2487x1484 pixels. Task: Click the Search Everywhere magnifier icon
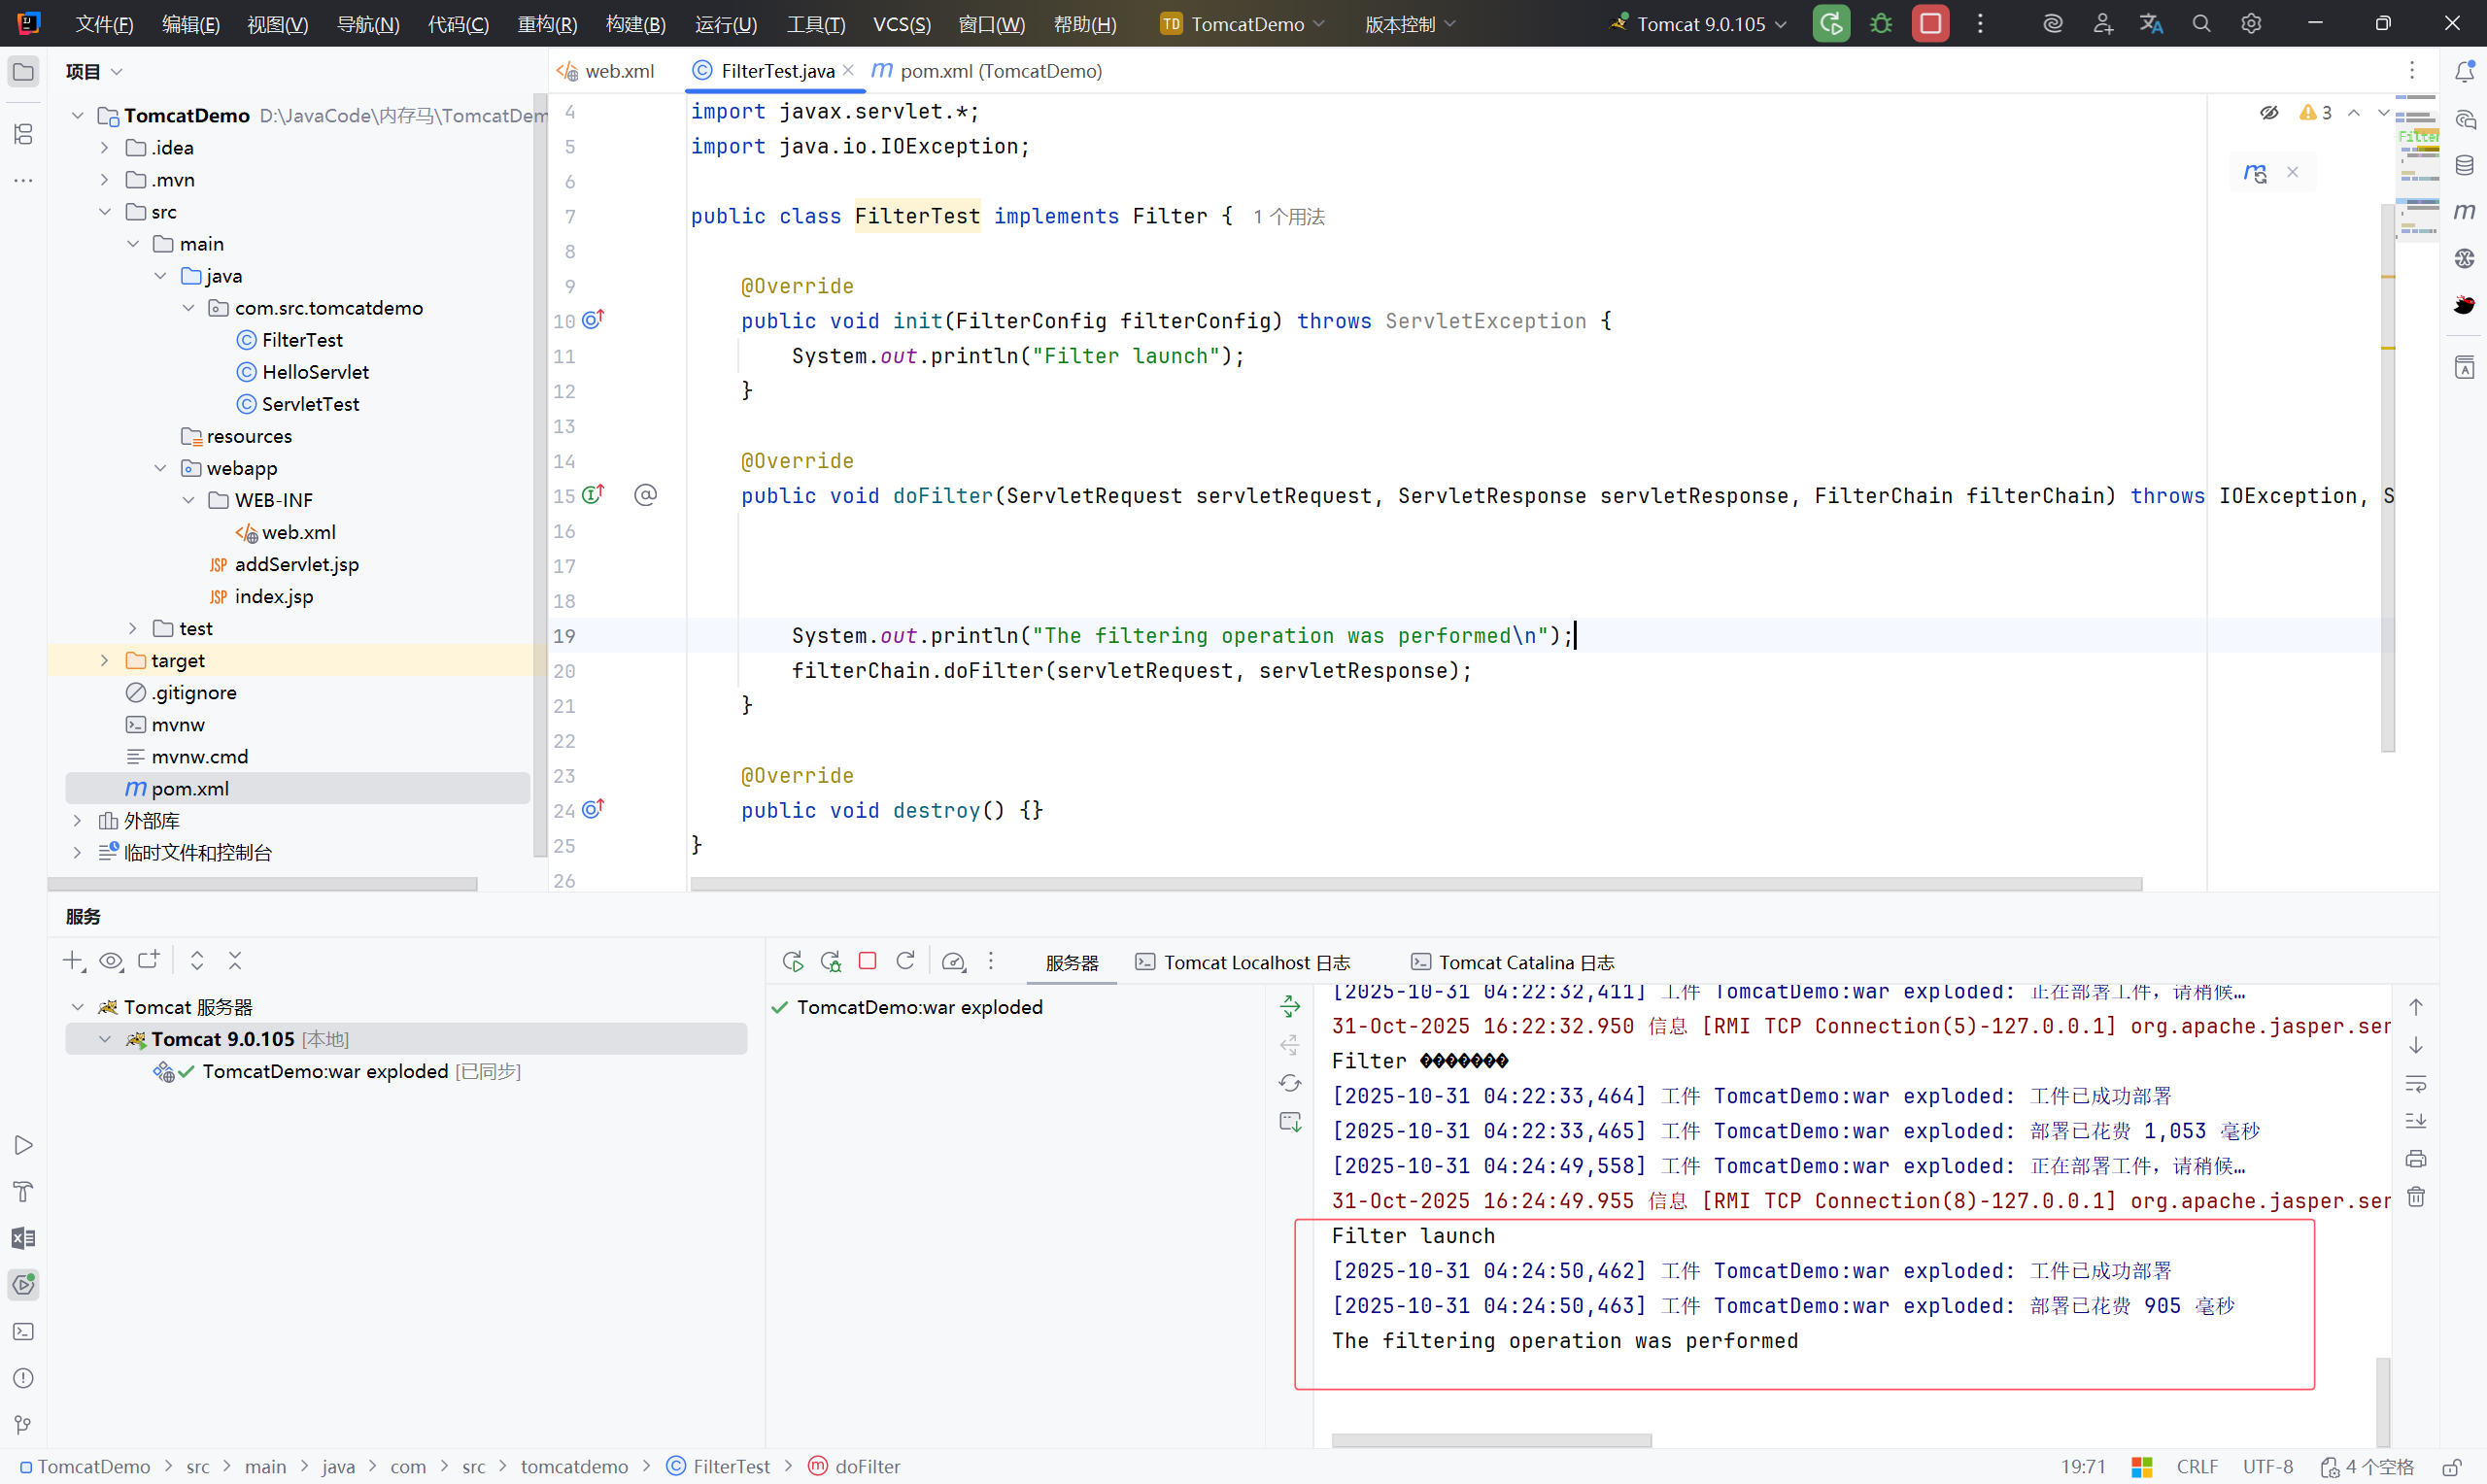coord(2201,24)
